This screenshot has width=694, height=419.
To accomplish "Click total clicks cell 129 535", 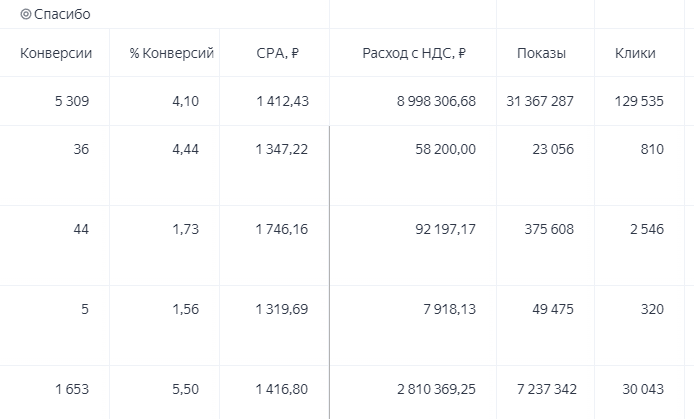I will point(639,101).
